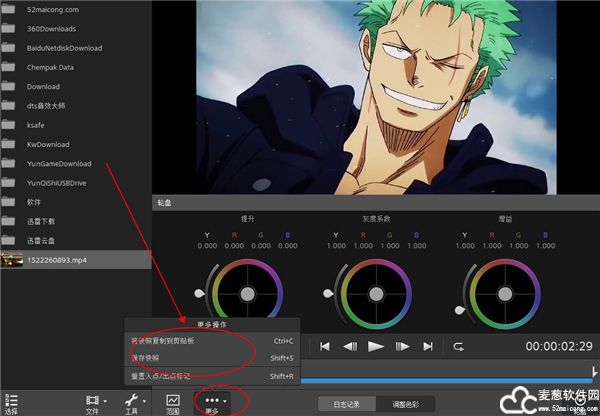
Task: Select 将快照复制到剪贴板 (Copy snapshot) menu item
Action: coord(164,340)
